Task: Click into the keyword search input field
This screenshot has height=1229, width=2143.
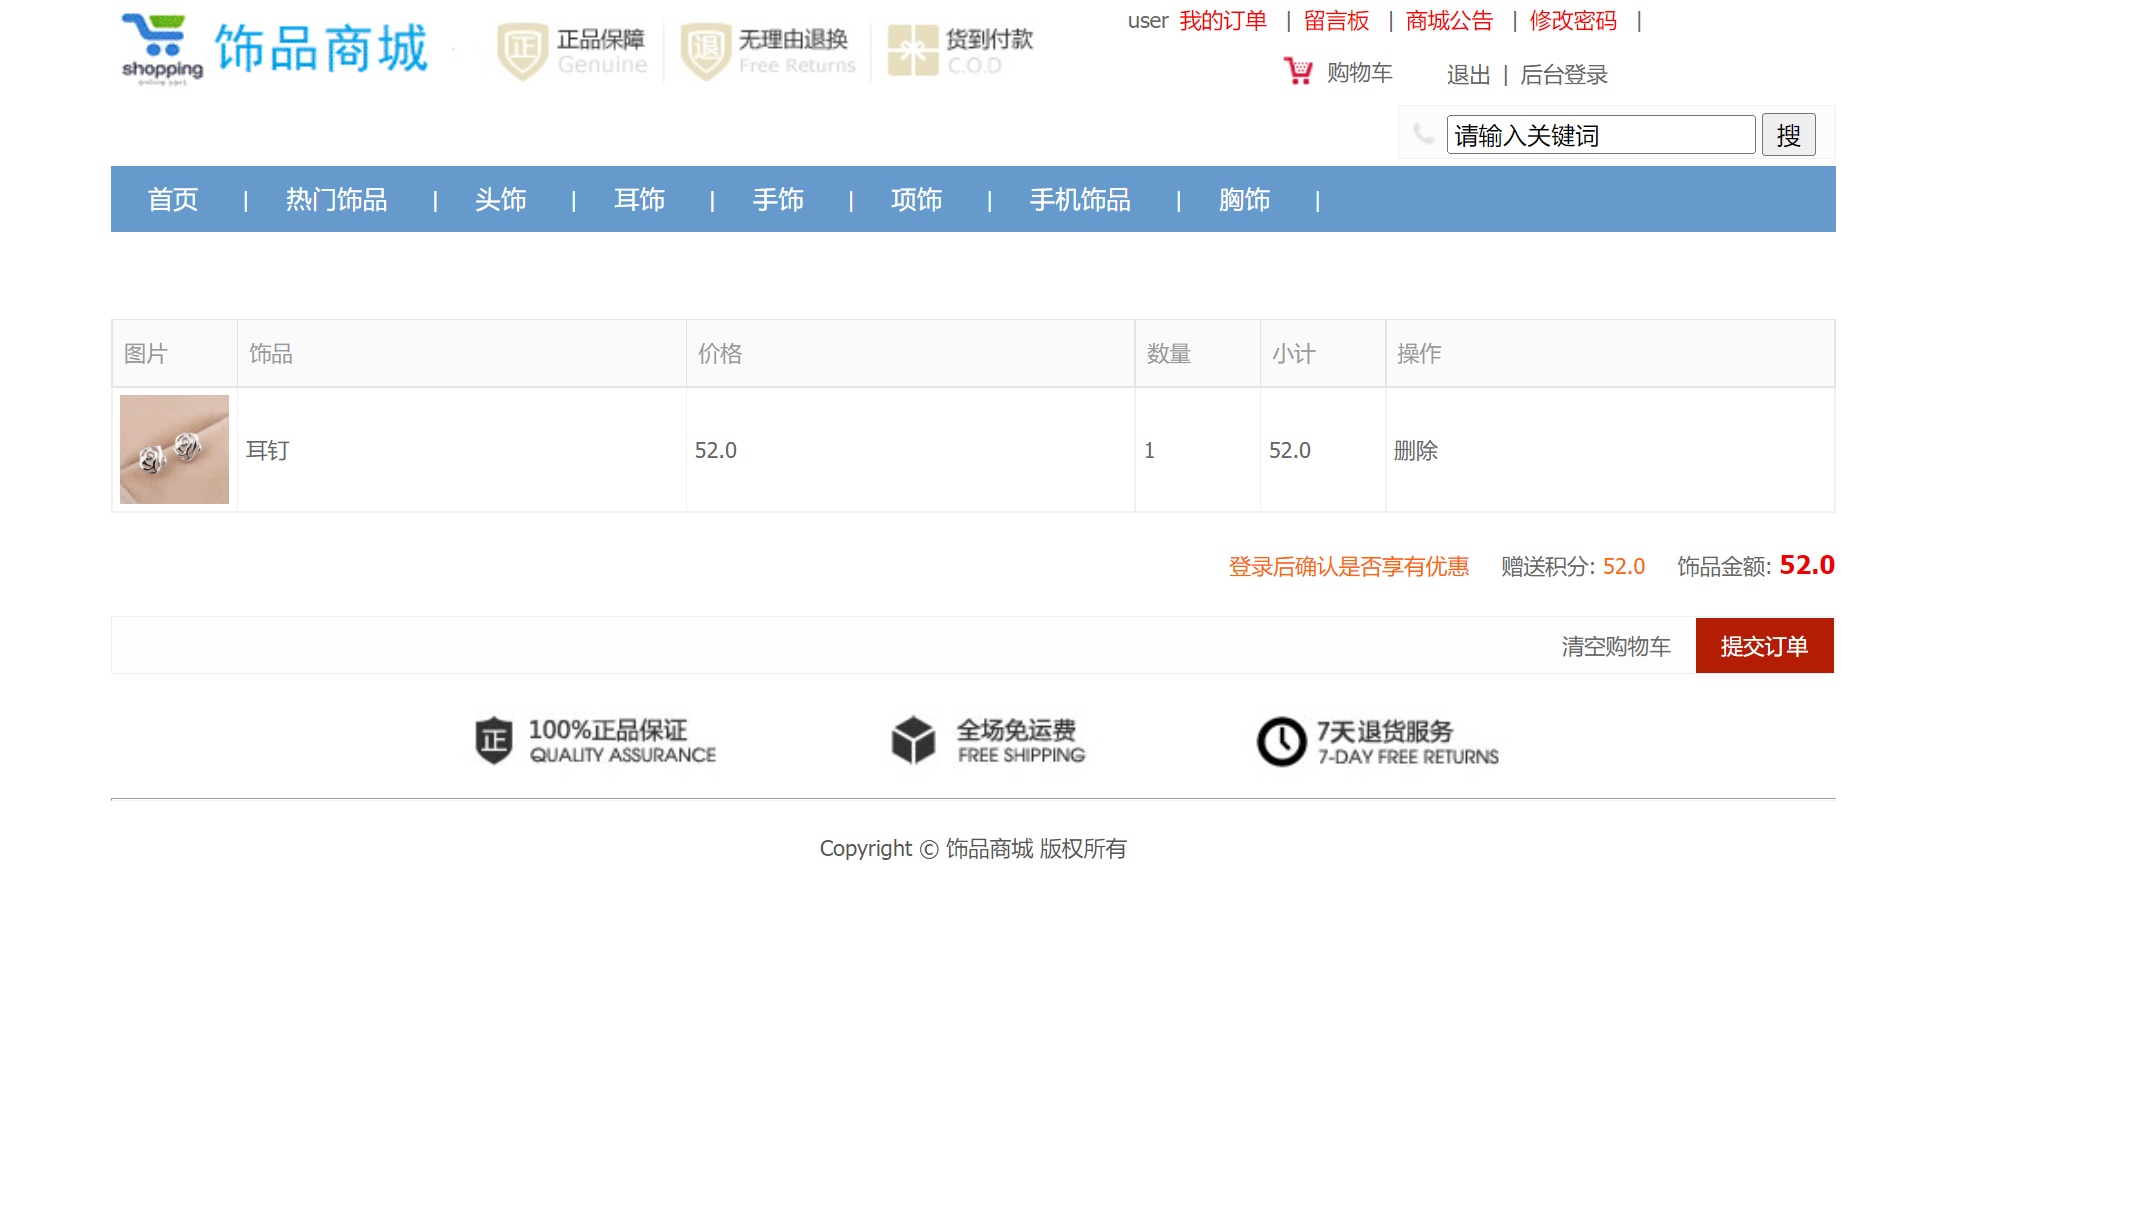Action: (x=1600, y=134)
